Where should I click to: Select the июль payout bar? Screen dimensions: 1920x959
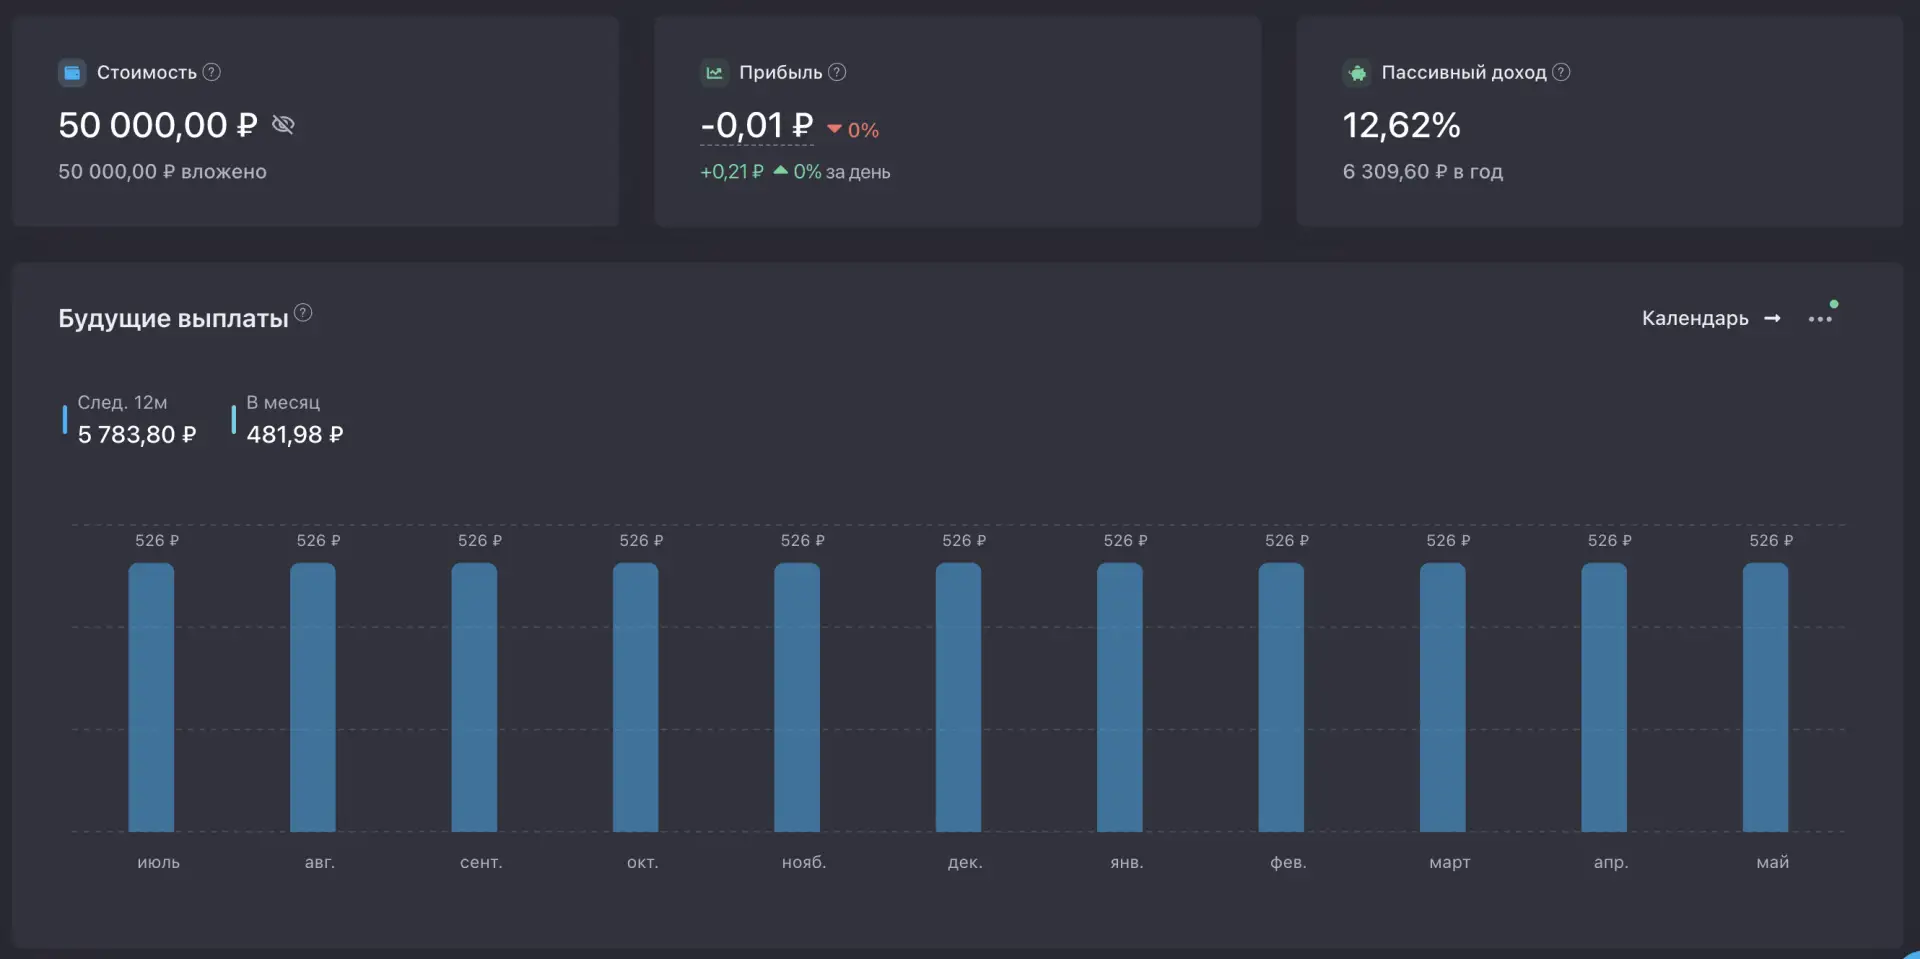(x=151, y=697)
